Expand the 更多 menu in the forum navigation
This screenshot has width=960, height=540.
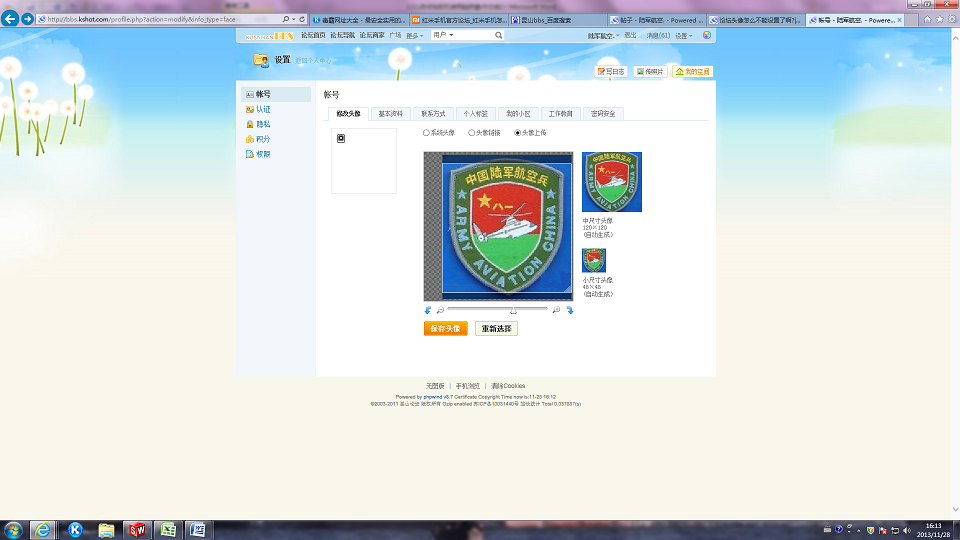pyautogui.click(x=414, y=36)
